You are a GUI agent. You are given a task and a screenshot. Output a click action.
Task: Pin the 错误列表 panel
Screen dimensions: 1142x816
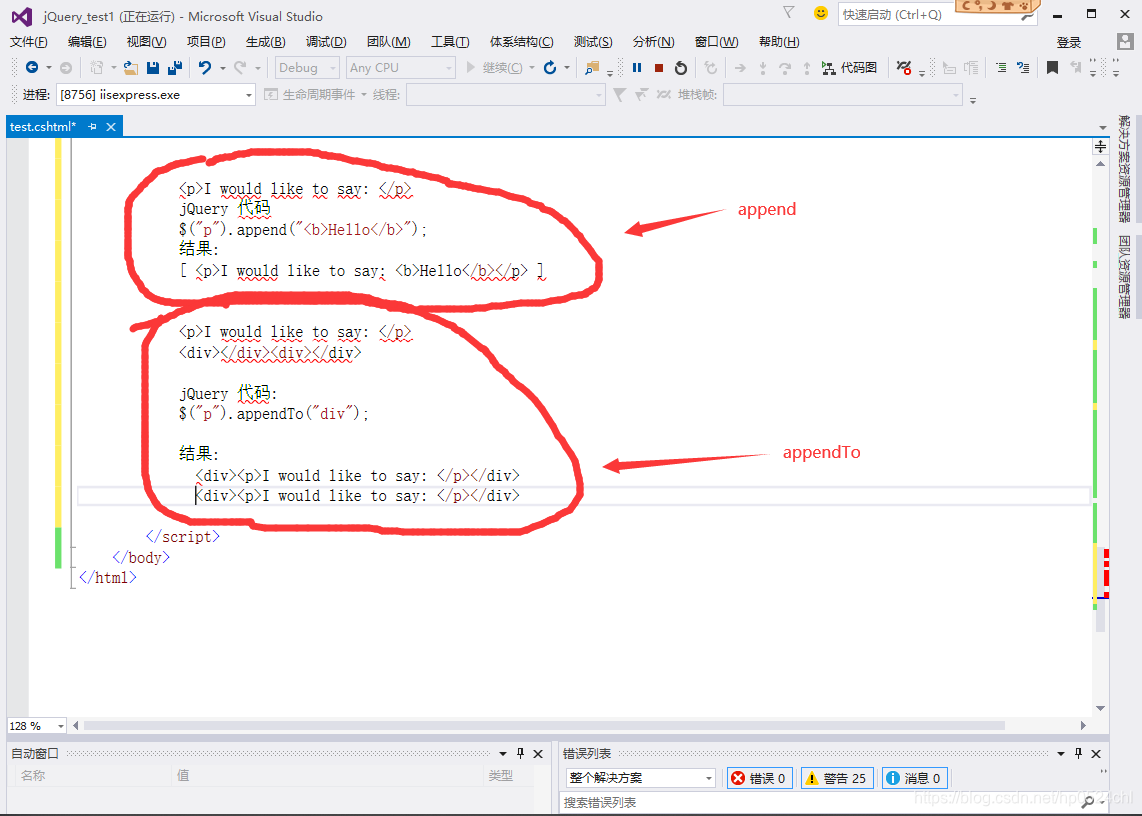(1078, 753)
